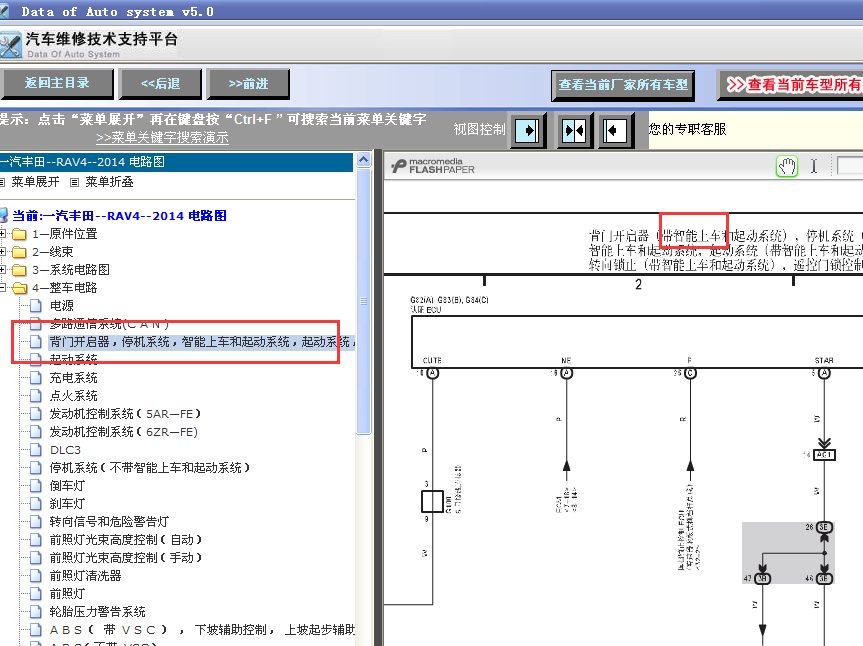Click the app logo icon beside 汽车维修技术支持平台
This screenshot has width=863, height=646.
click(x=11, y=45)
